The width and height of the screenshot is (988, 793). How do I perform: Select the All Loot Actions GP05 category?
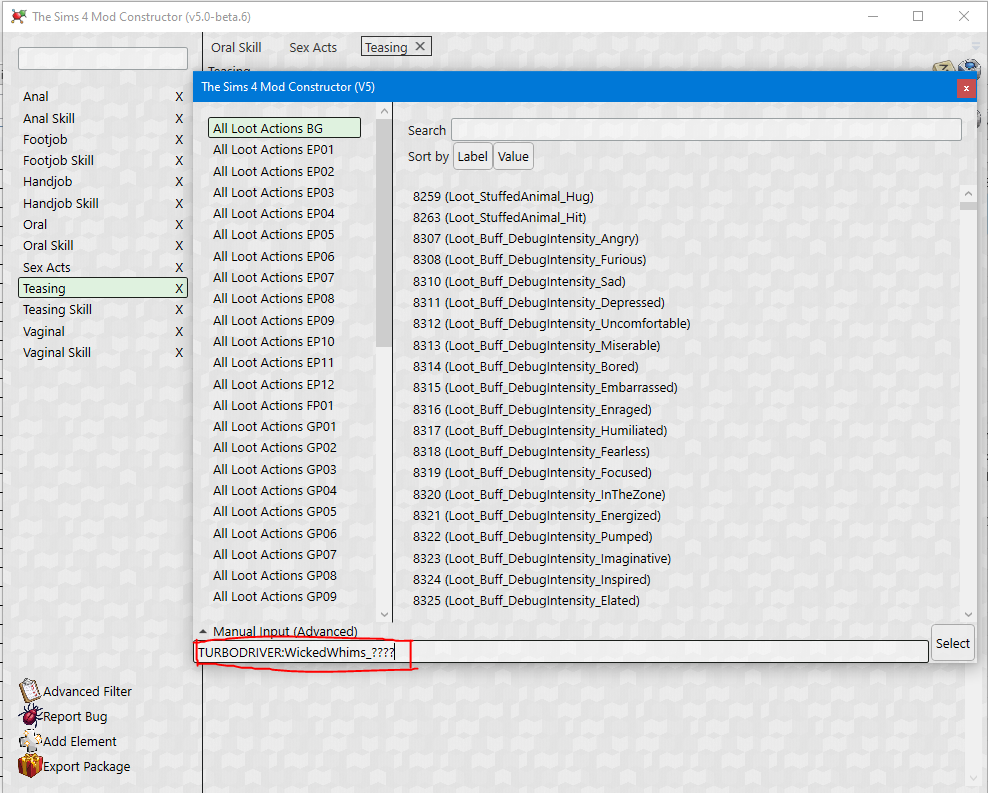point(275,511)
